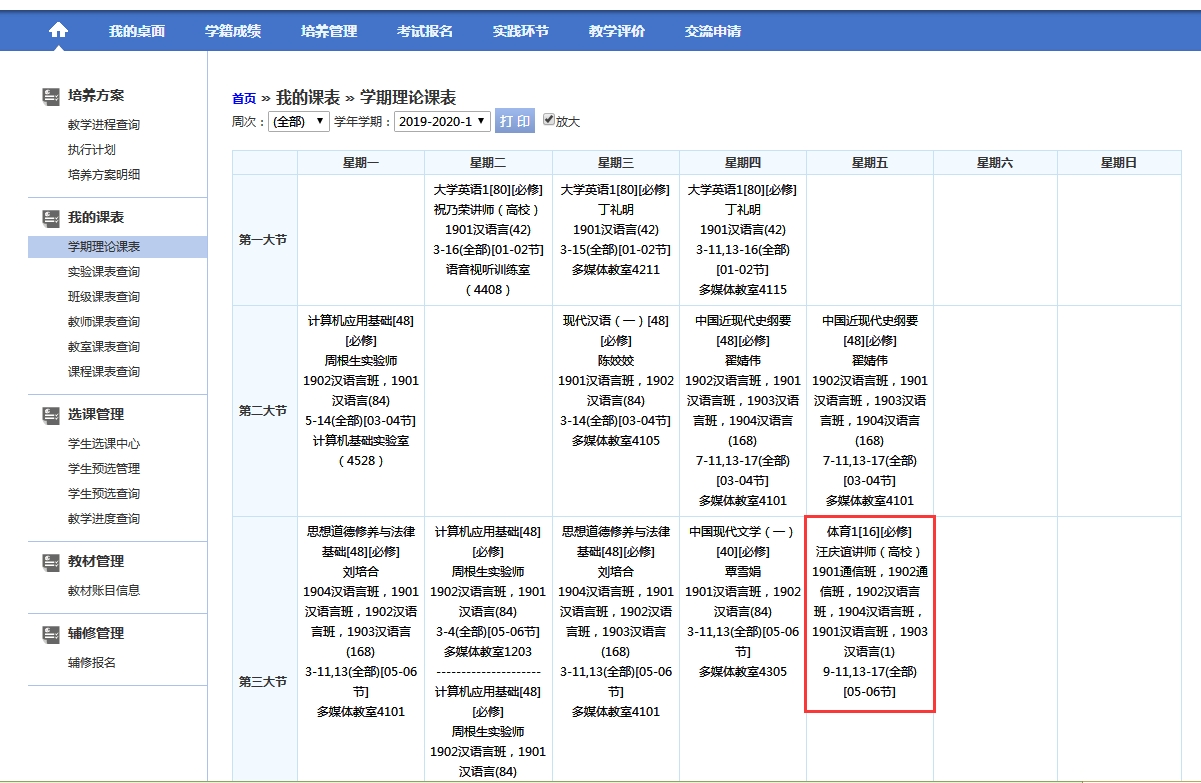Select the 教学评价 menu item
The image size is (1201, 783).
click(x=617, y=31)
